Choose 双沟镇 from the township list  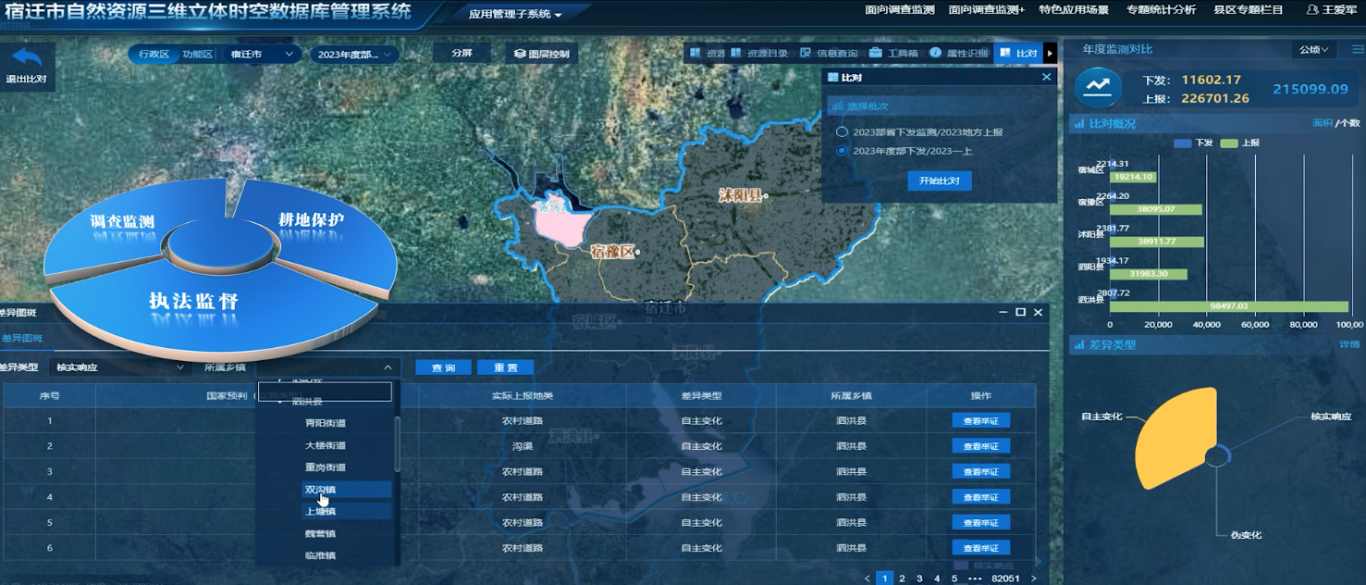(321, 490)
